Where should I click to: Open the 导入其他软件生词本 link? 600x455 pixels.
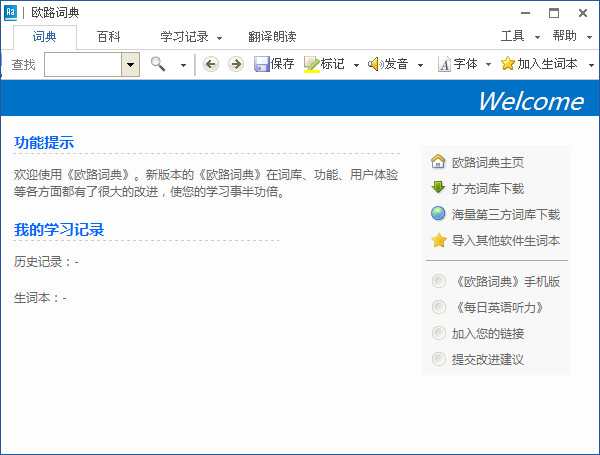(505, 241)
